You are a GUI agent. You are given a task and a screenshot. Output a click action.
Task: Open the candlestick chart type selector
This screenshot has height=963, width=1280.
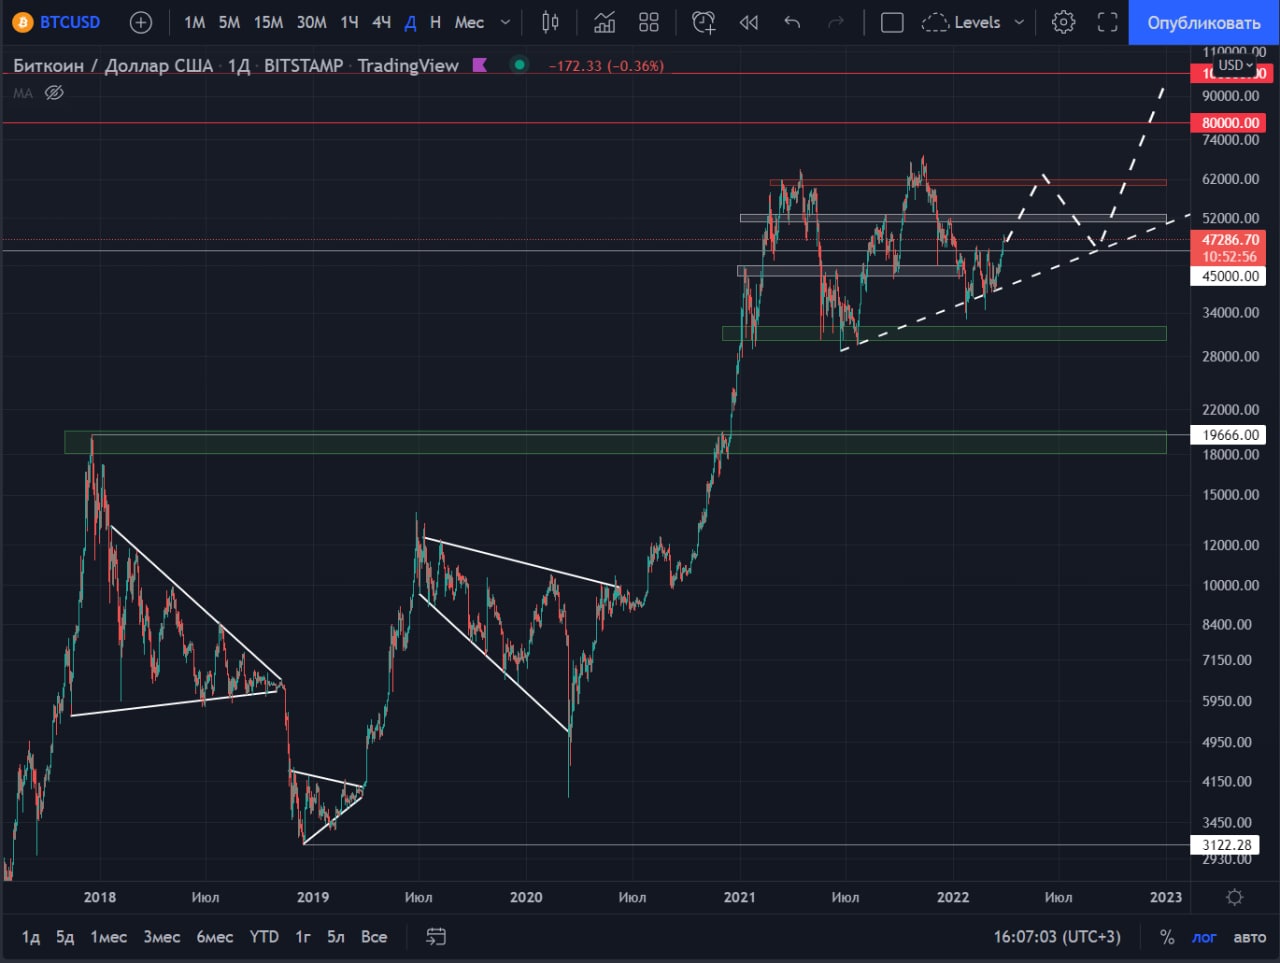point(550,22)
